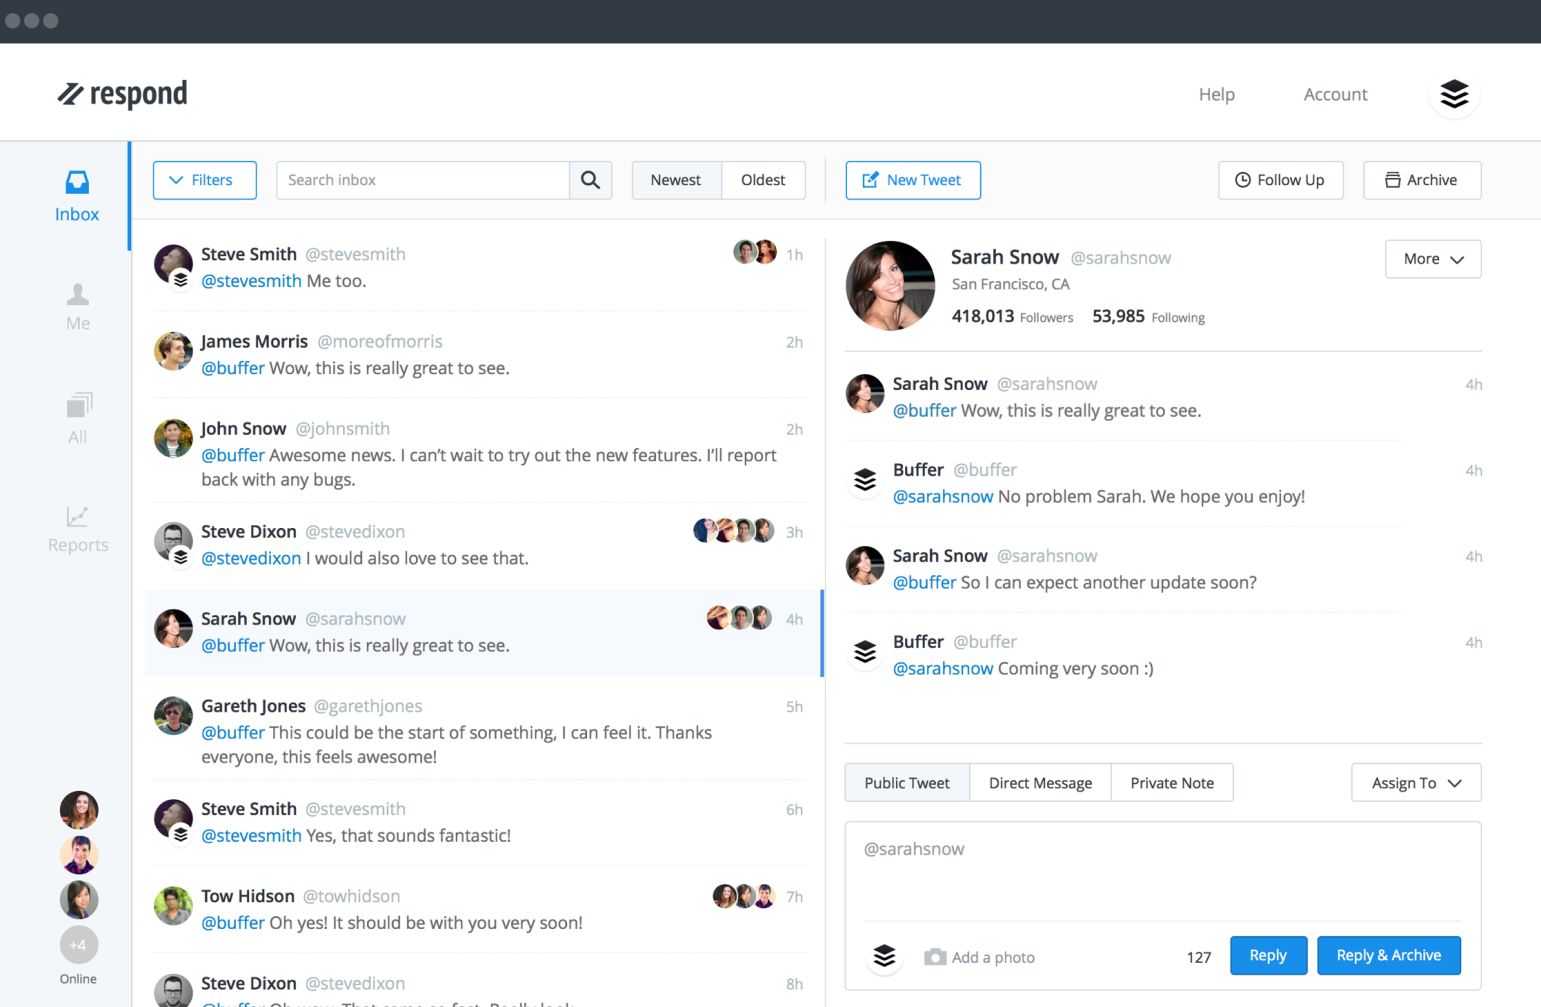Viewport: 1541px width, 1007px height.
Task: Click James Morris's avatar in inbox list
Action: (173, 351)
